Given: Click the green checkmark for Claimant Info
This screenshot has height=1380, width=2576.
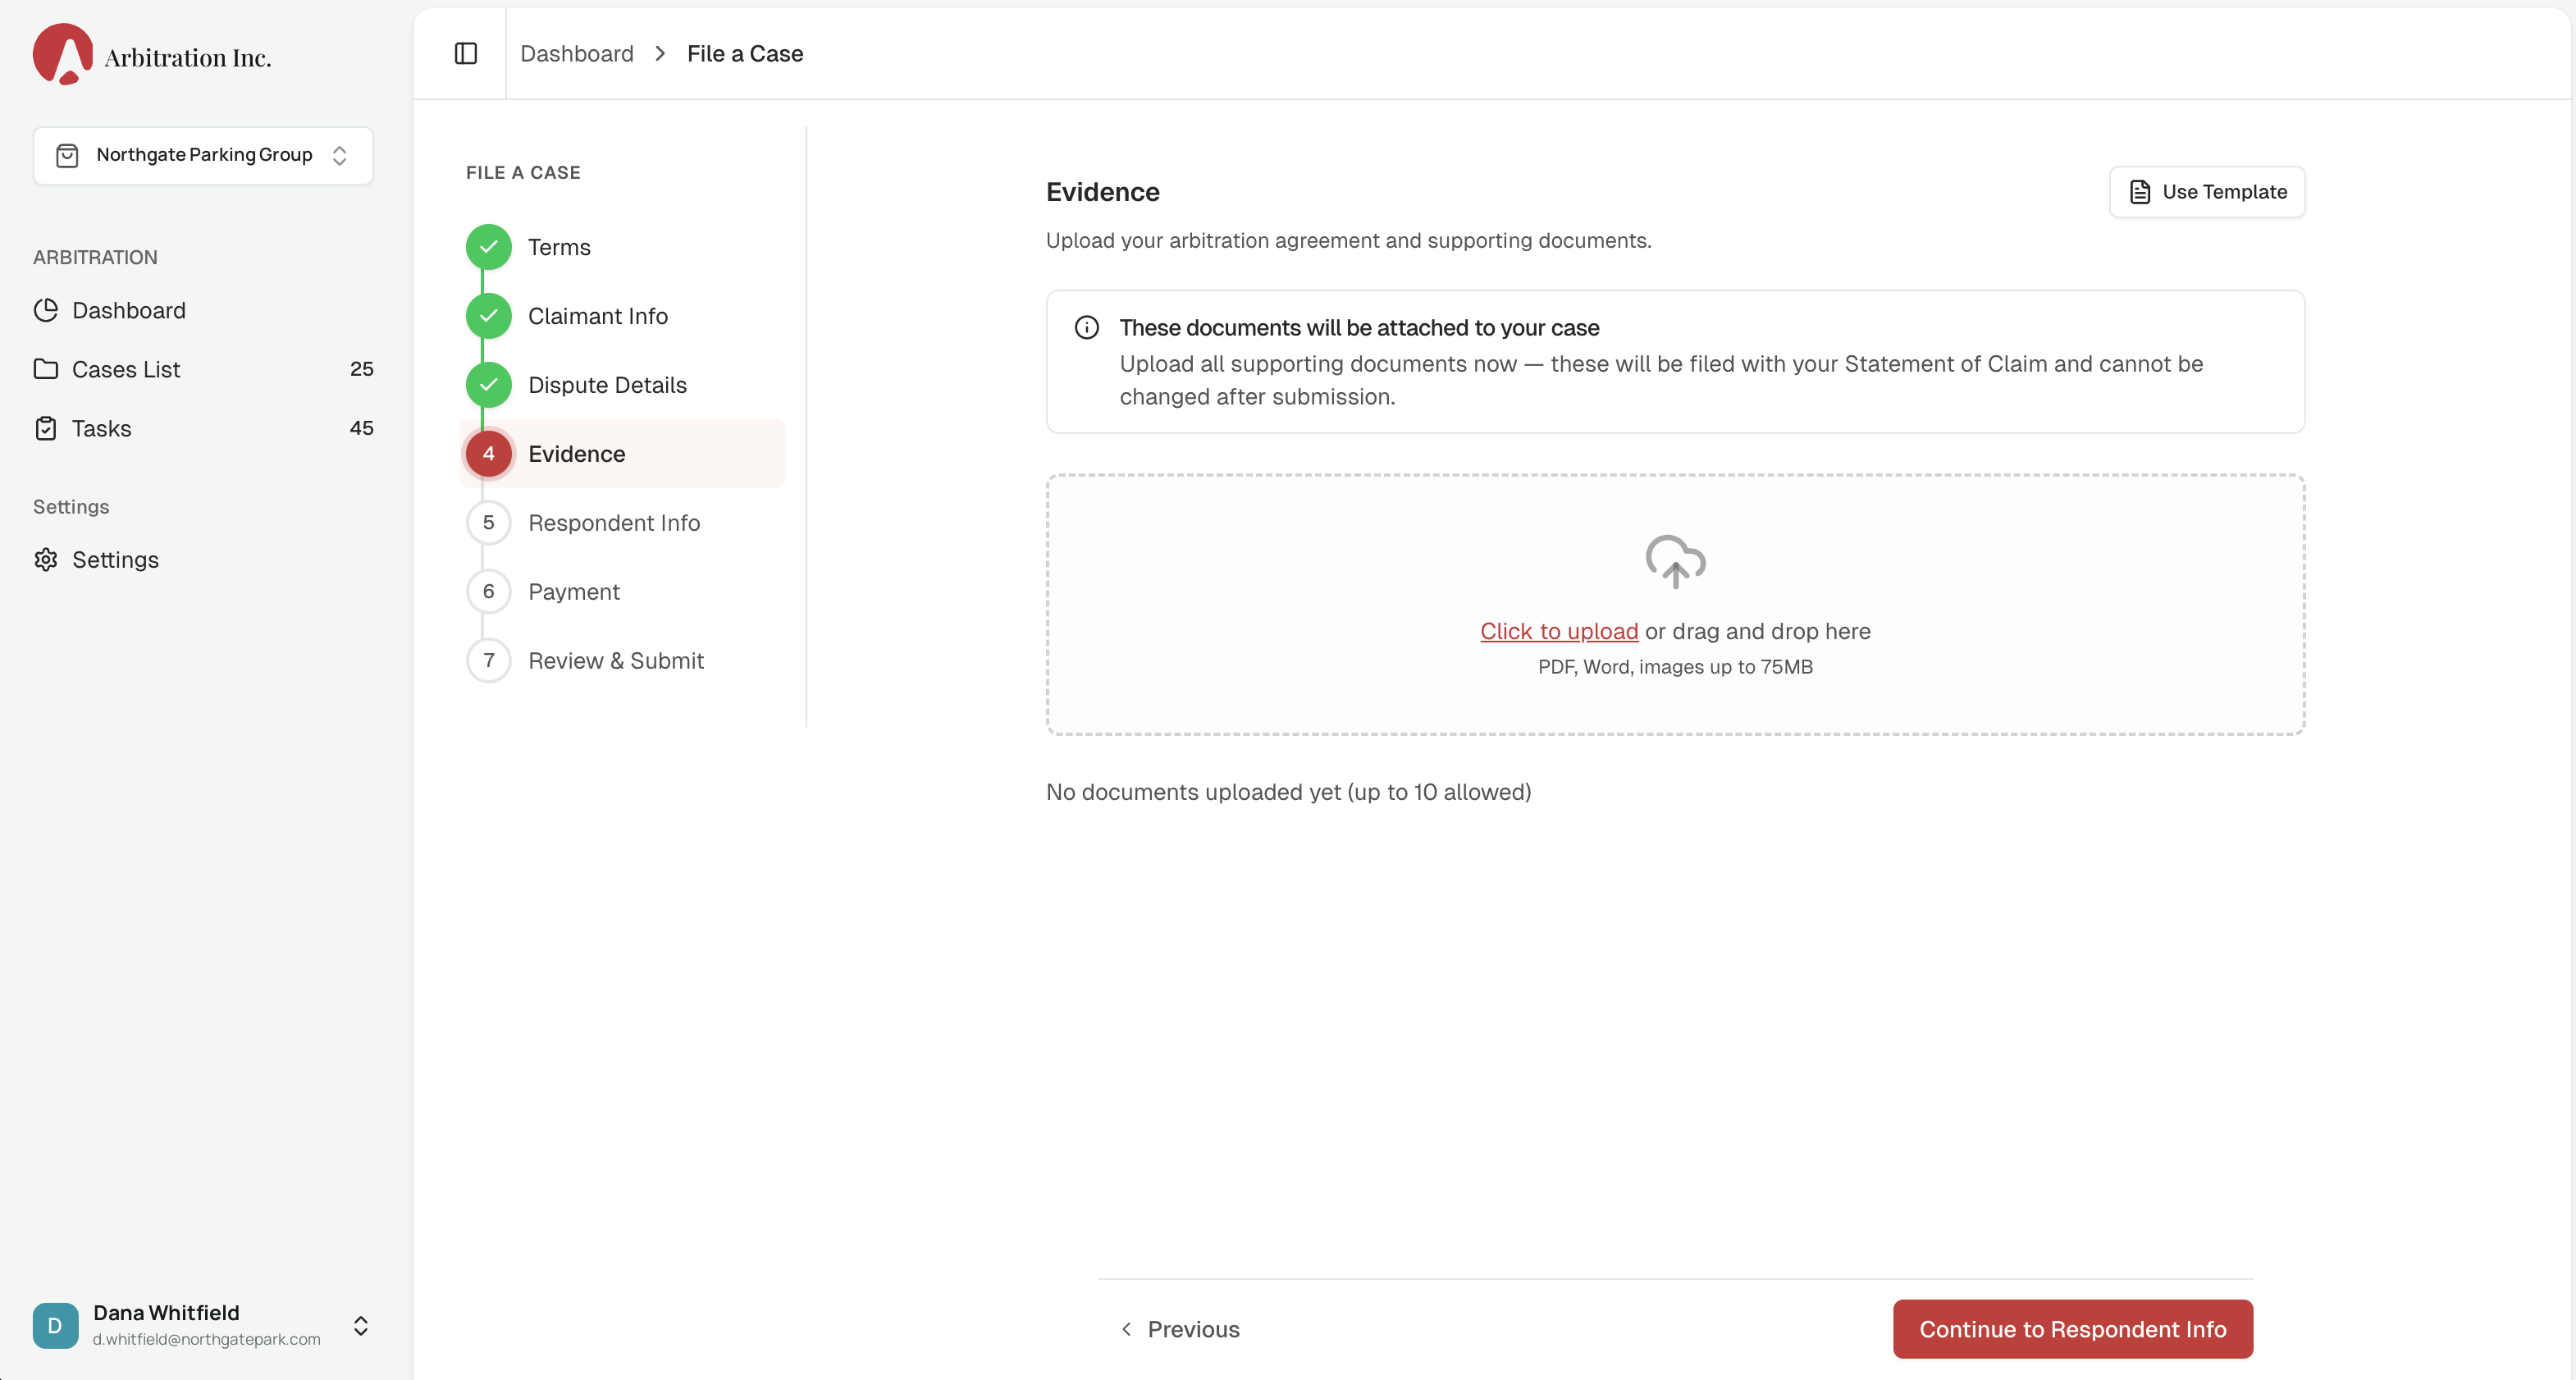Looking at the screenshot, I should pyautogui.click(x=489, y=316).
